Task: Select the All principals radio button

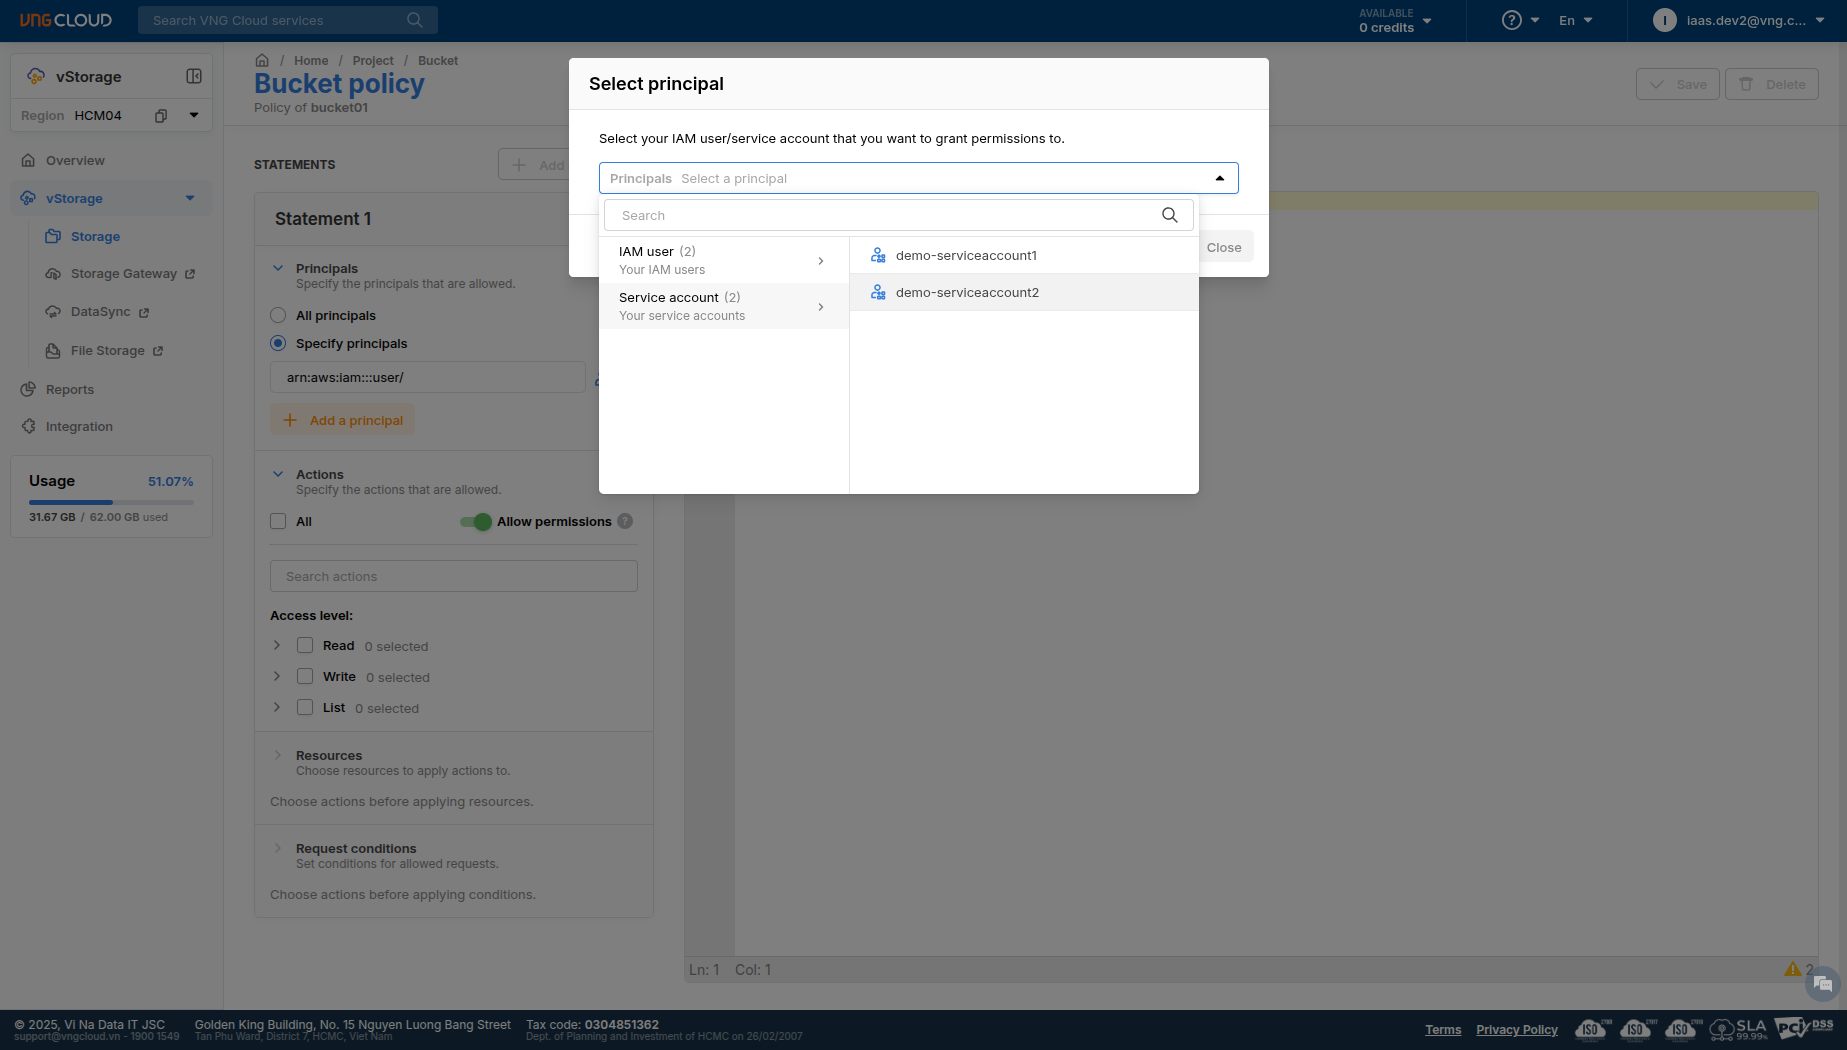Action: click(x=278, y=315)
